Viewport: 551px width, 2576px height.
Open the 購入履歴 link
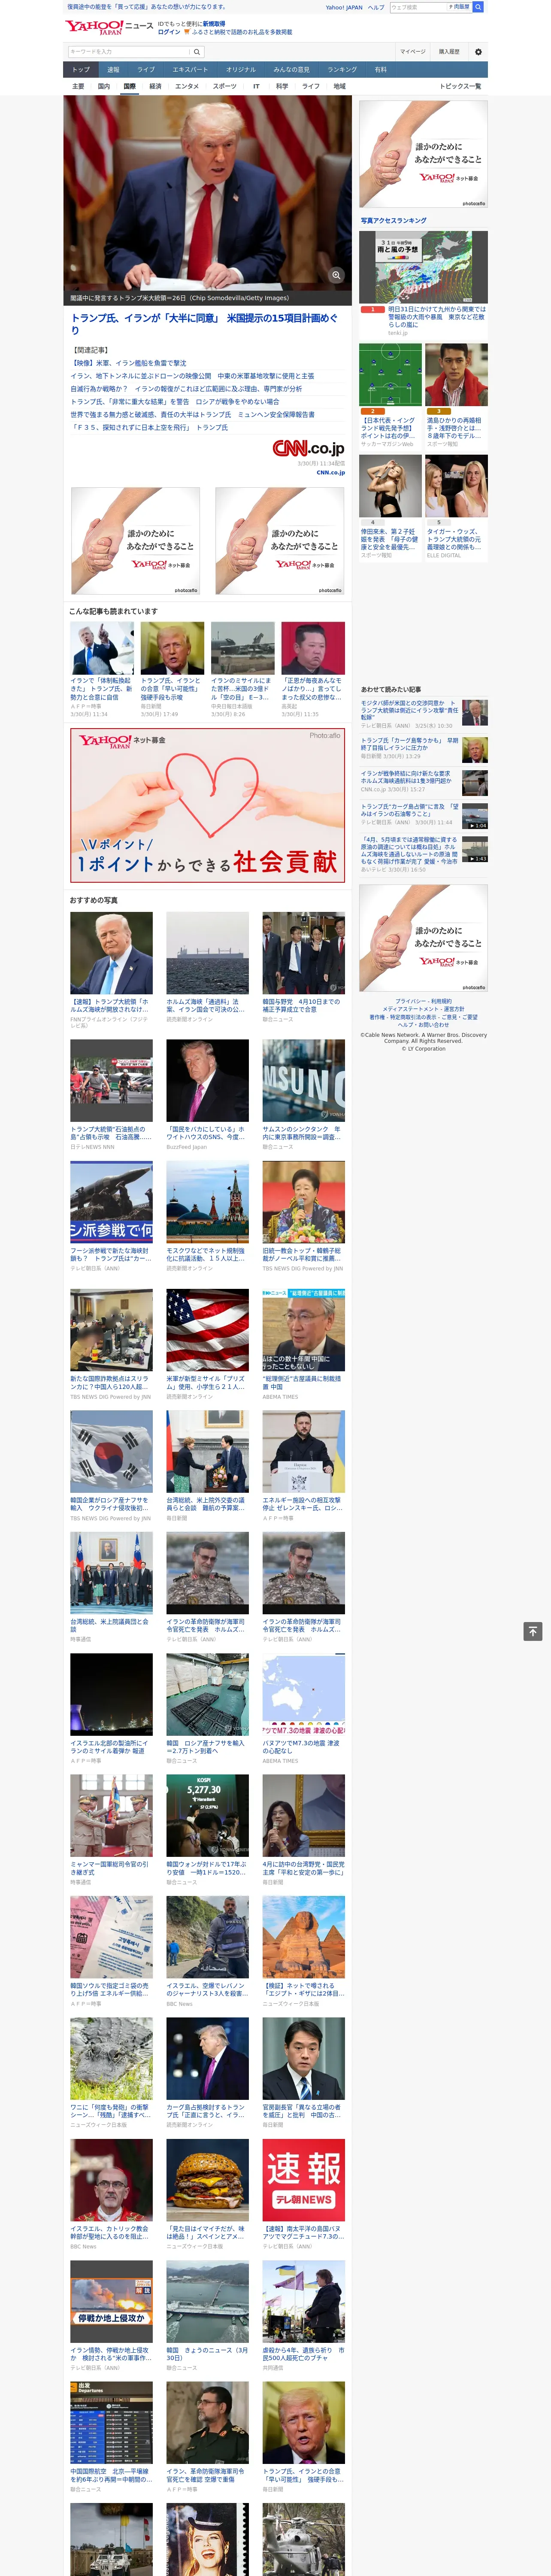point(449,51)
